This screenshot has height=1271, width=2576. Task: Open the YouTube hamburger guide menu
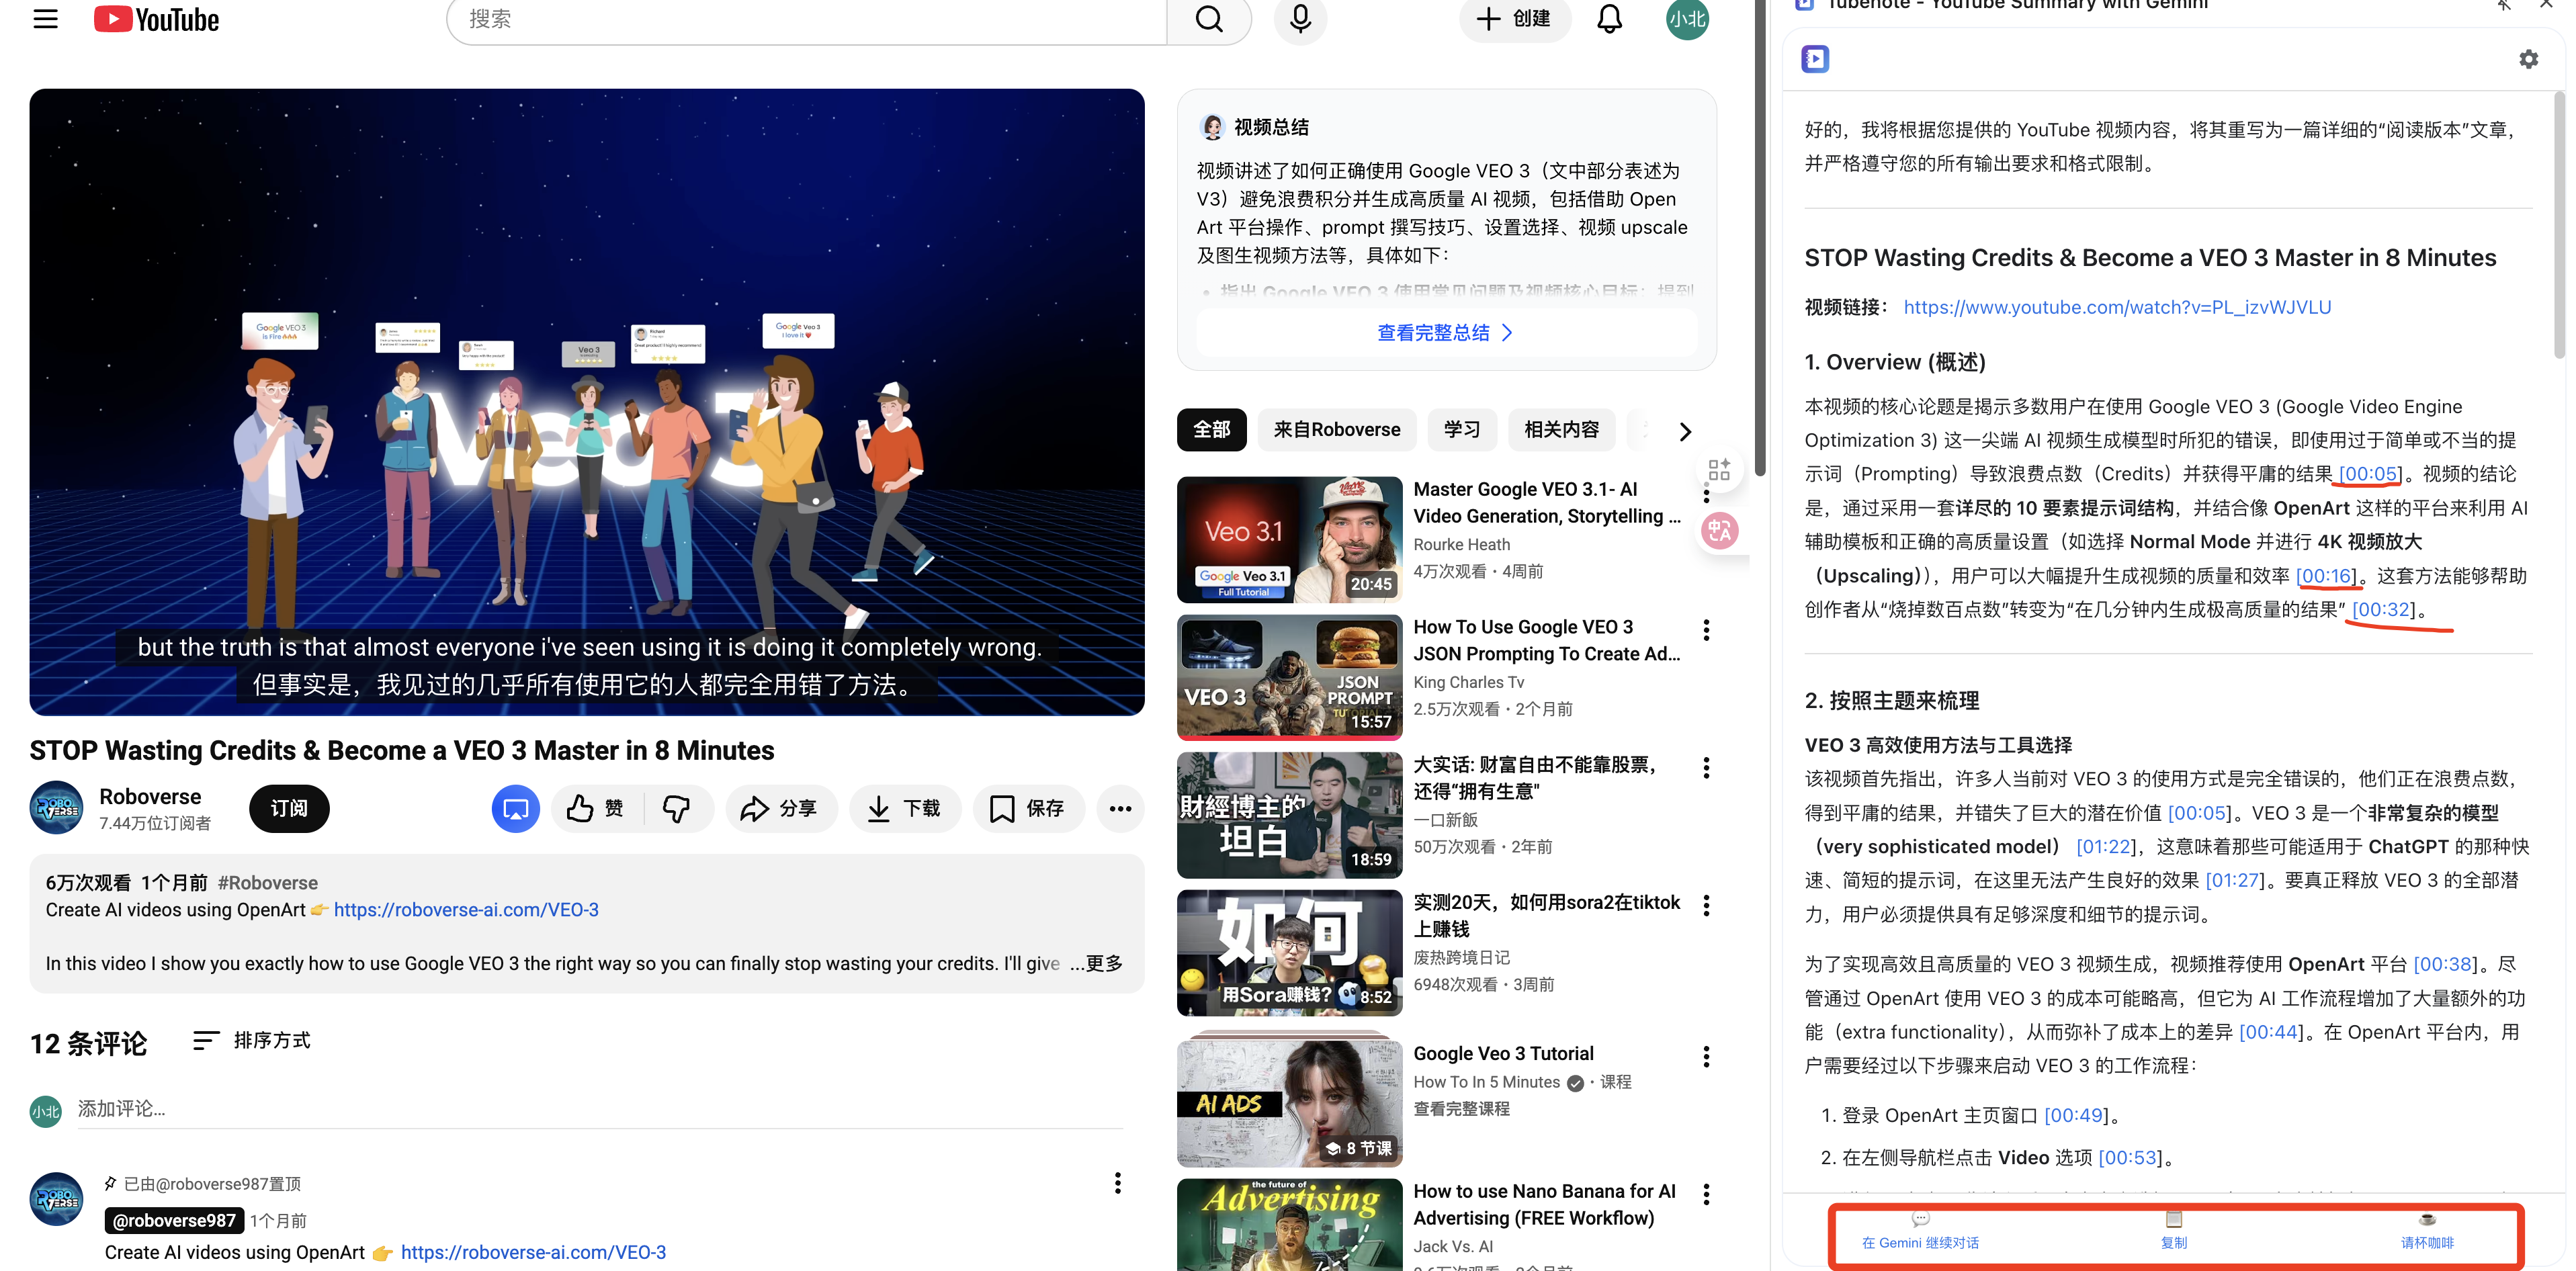pyautogui.click(x=45, y=19)
